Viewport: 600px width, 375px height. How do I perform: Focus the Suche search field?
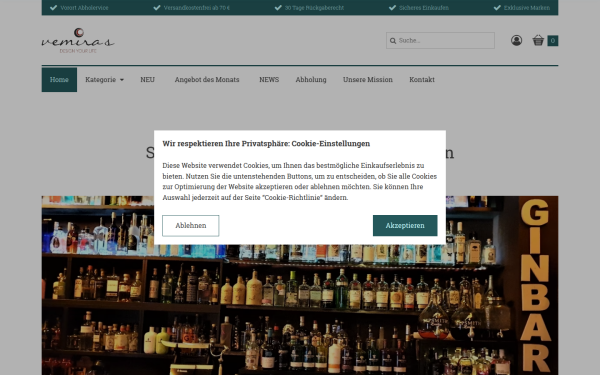click(440, 41)
